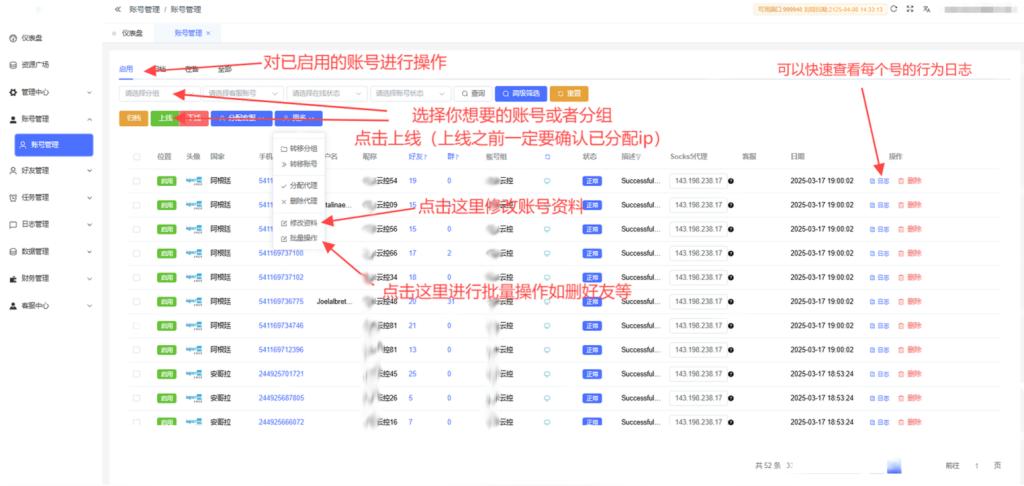Viewport: 1024px width, 486px height.
Task: Expand 财务管理 in the sidebar
Action: [51, 278]
